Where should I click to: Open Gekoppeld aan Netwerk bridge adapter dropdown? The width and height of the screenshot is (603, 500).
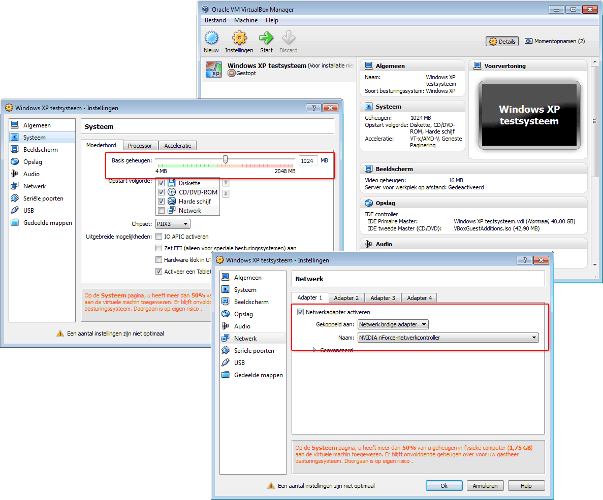(393, 324)
